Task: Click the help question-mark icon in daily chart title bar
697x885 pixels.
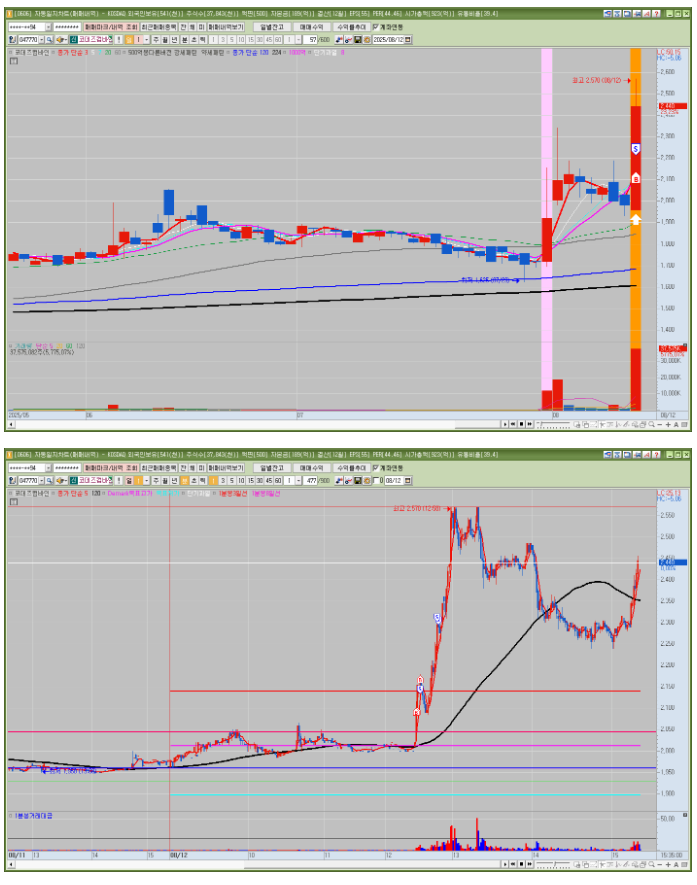Action: click(x=656, y=14)
